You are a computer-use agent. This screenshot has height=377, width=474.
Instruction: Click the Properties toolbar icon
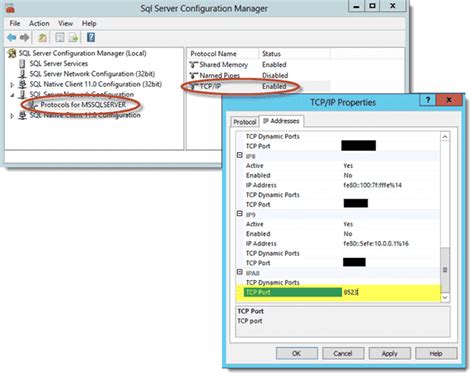point(60,38)
